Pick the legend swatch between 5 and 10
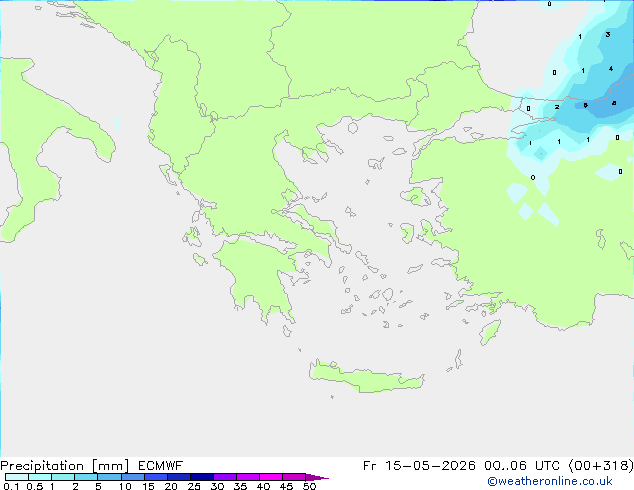 pos(109,477)
